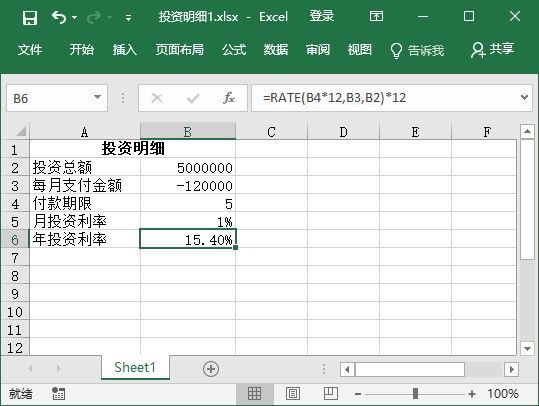This screenshot has height=406, width=539.
Task: Select column D header
Action: coord(343,132)
